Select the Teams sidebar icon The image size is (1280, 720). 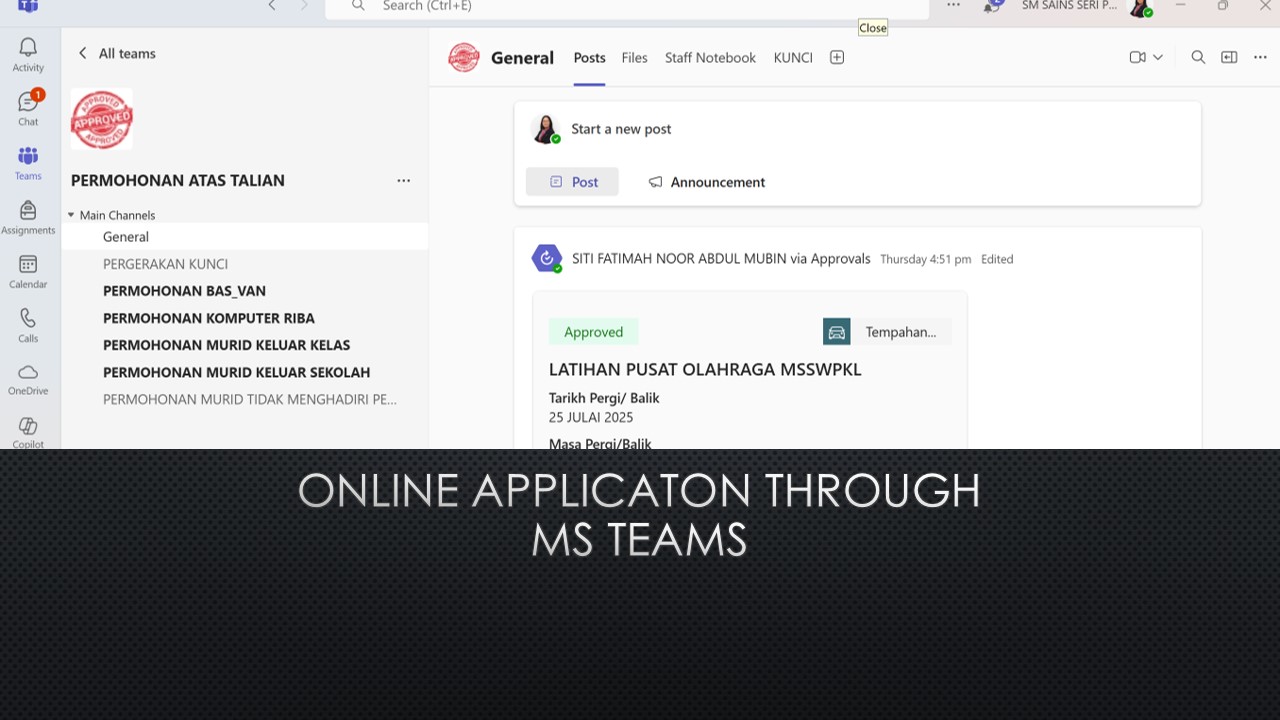point(28,163)
